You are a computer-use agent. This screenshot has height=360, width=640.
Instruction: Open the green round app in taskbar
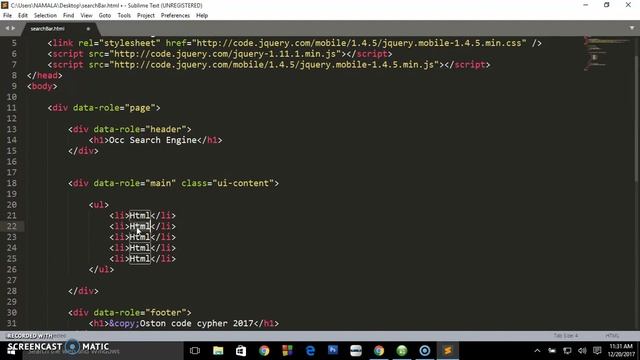point(402,351)
